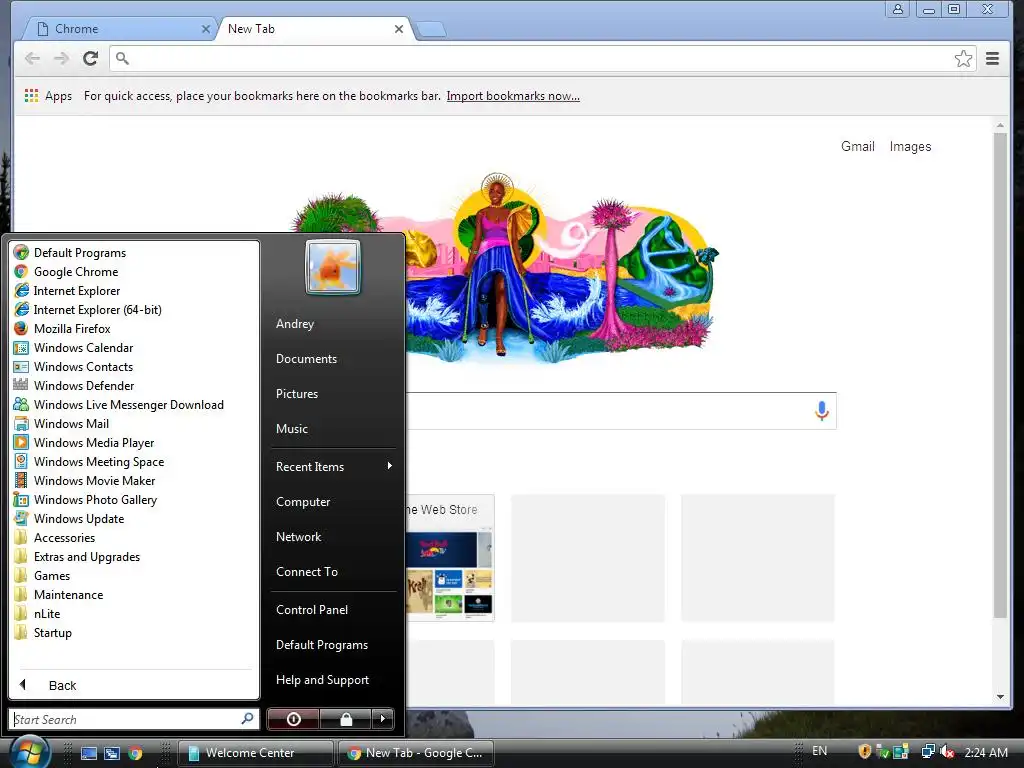This screenshot has height=768, width=1024.
Task: Click Show Desktop quick launch icon
Action: (x=89, y=753)
